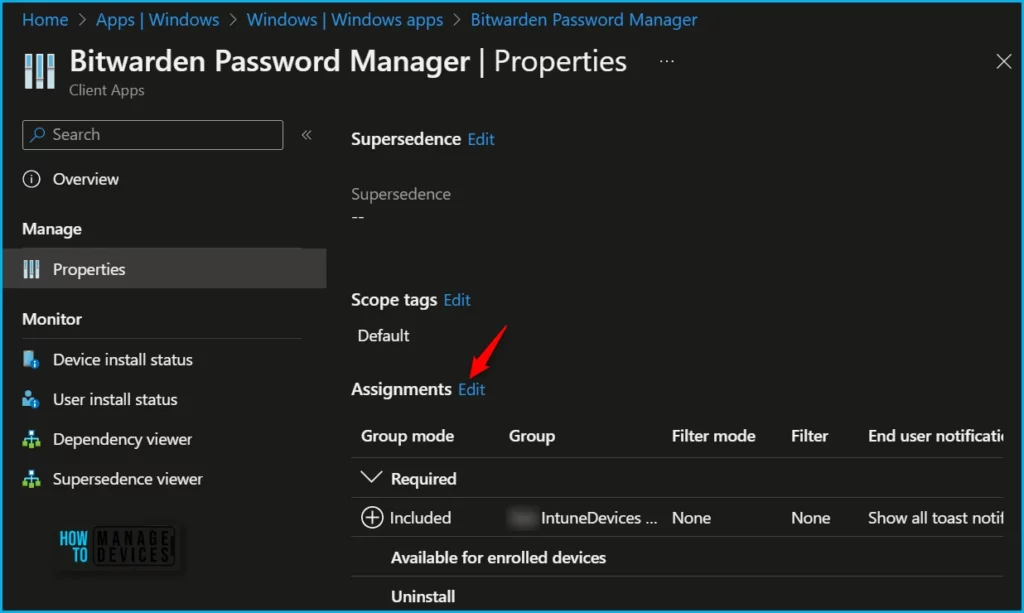Click the Dependency viewer icon
Image resolution: width=1024 pixels, height=613 pixels.
tap(31, 439)
